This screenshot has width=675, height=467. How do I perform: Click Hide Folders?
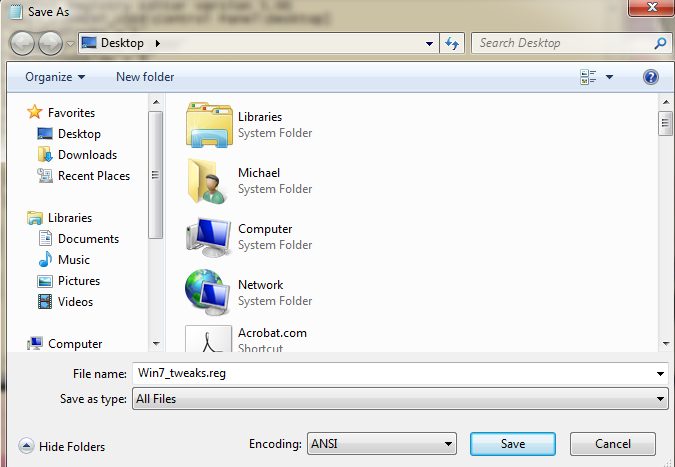click(x=71, y=447)
